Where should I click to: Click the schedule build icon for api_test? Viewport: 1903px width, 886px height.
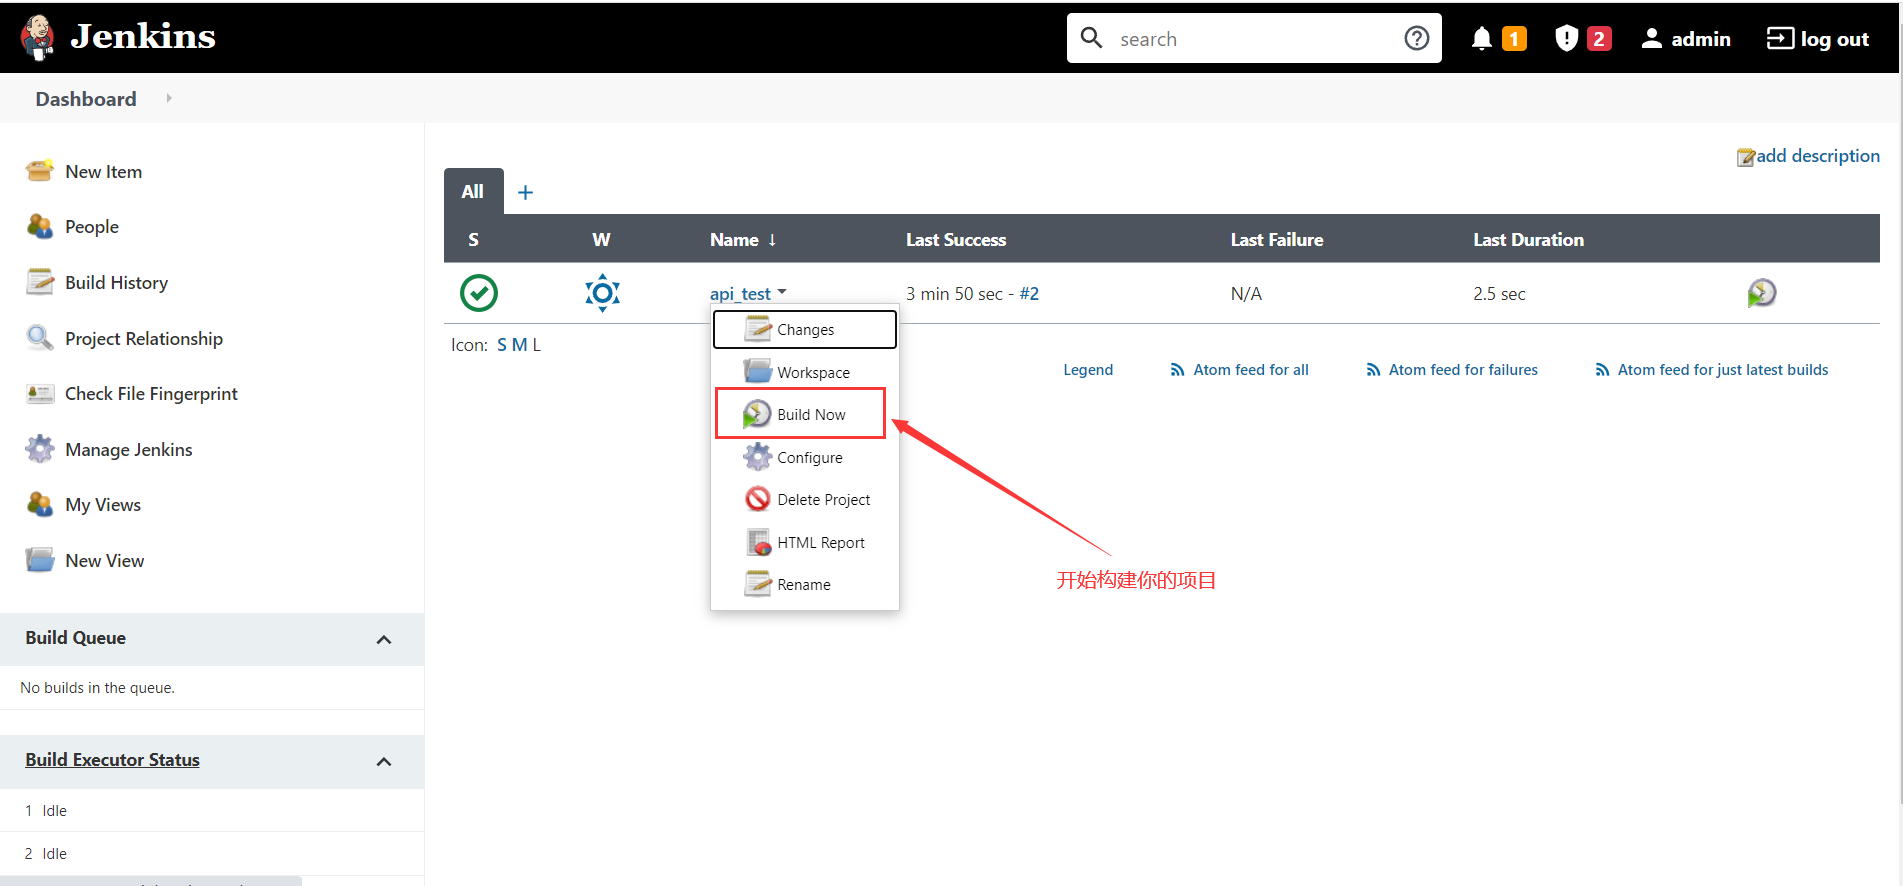point(1761,293)
